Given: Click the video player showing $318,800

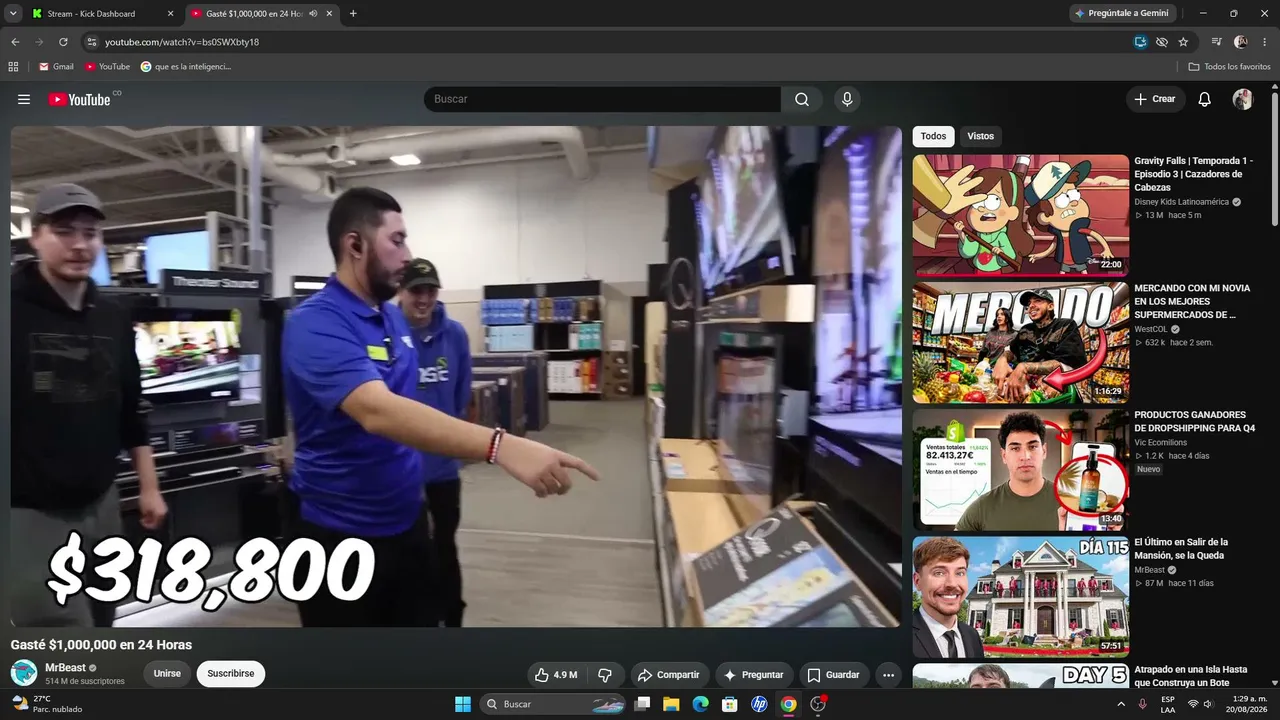Looking at the screenshot, I should point(456,376).
